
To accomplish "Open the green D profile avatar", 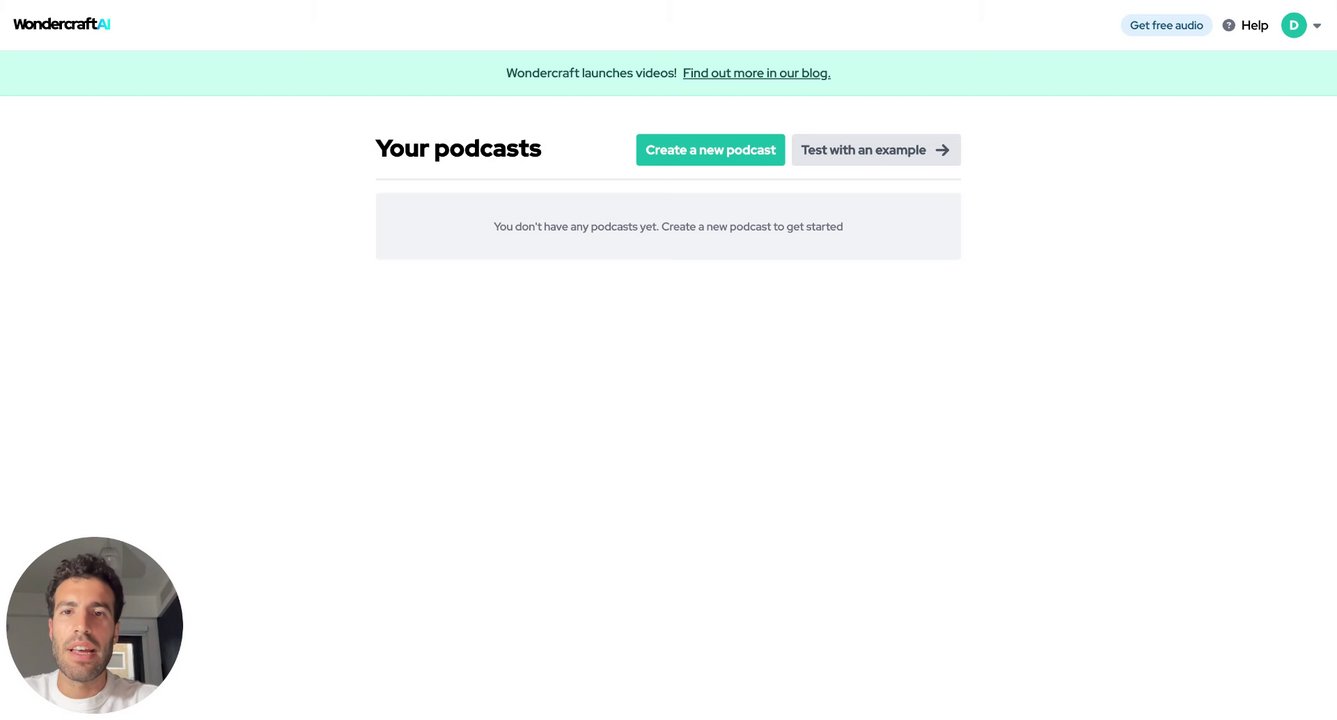I will [x=1294, y=25].
